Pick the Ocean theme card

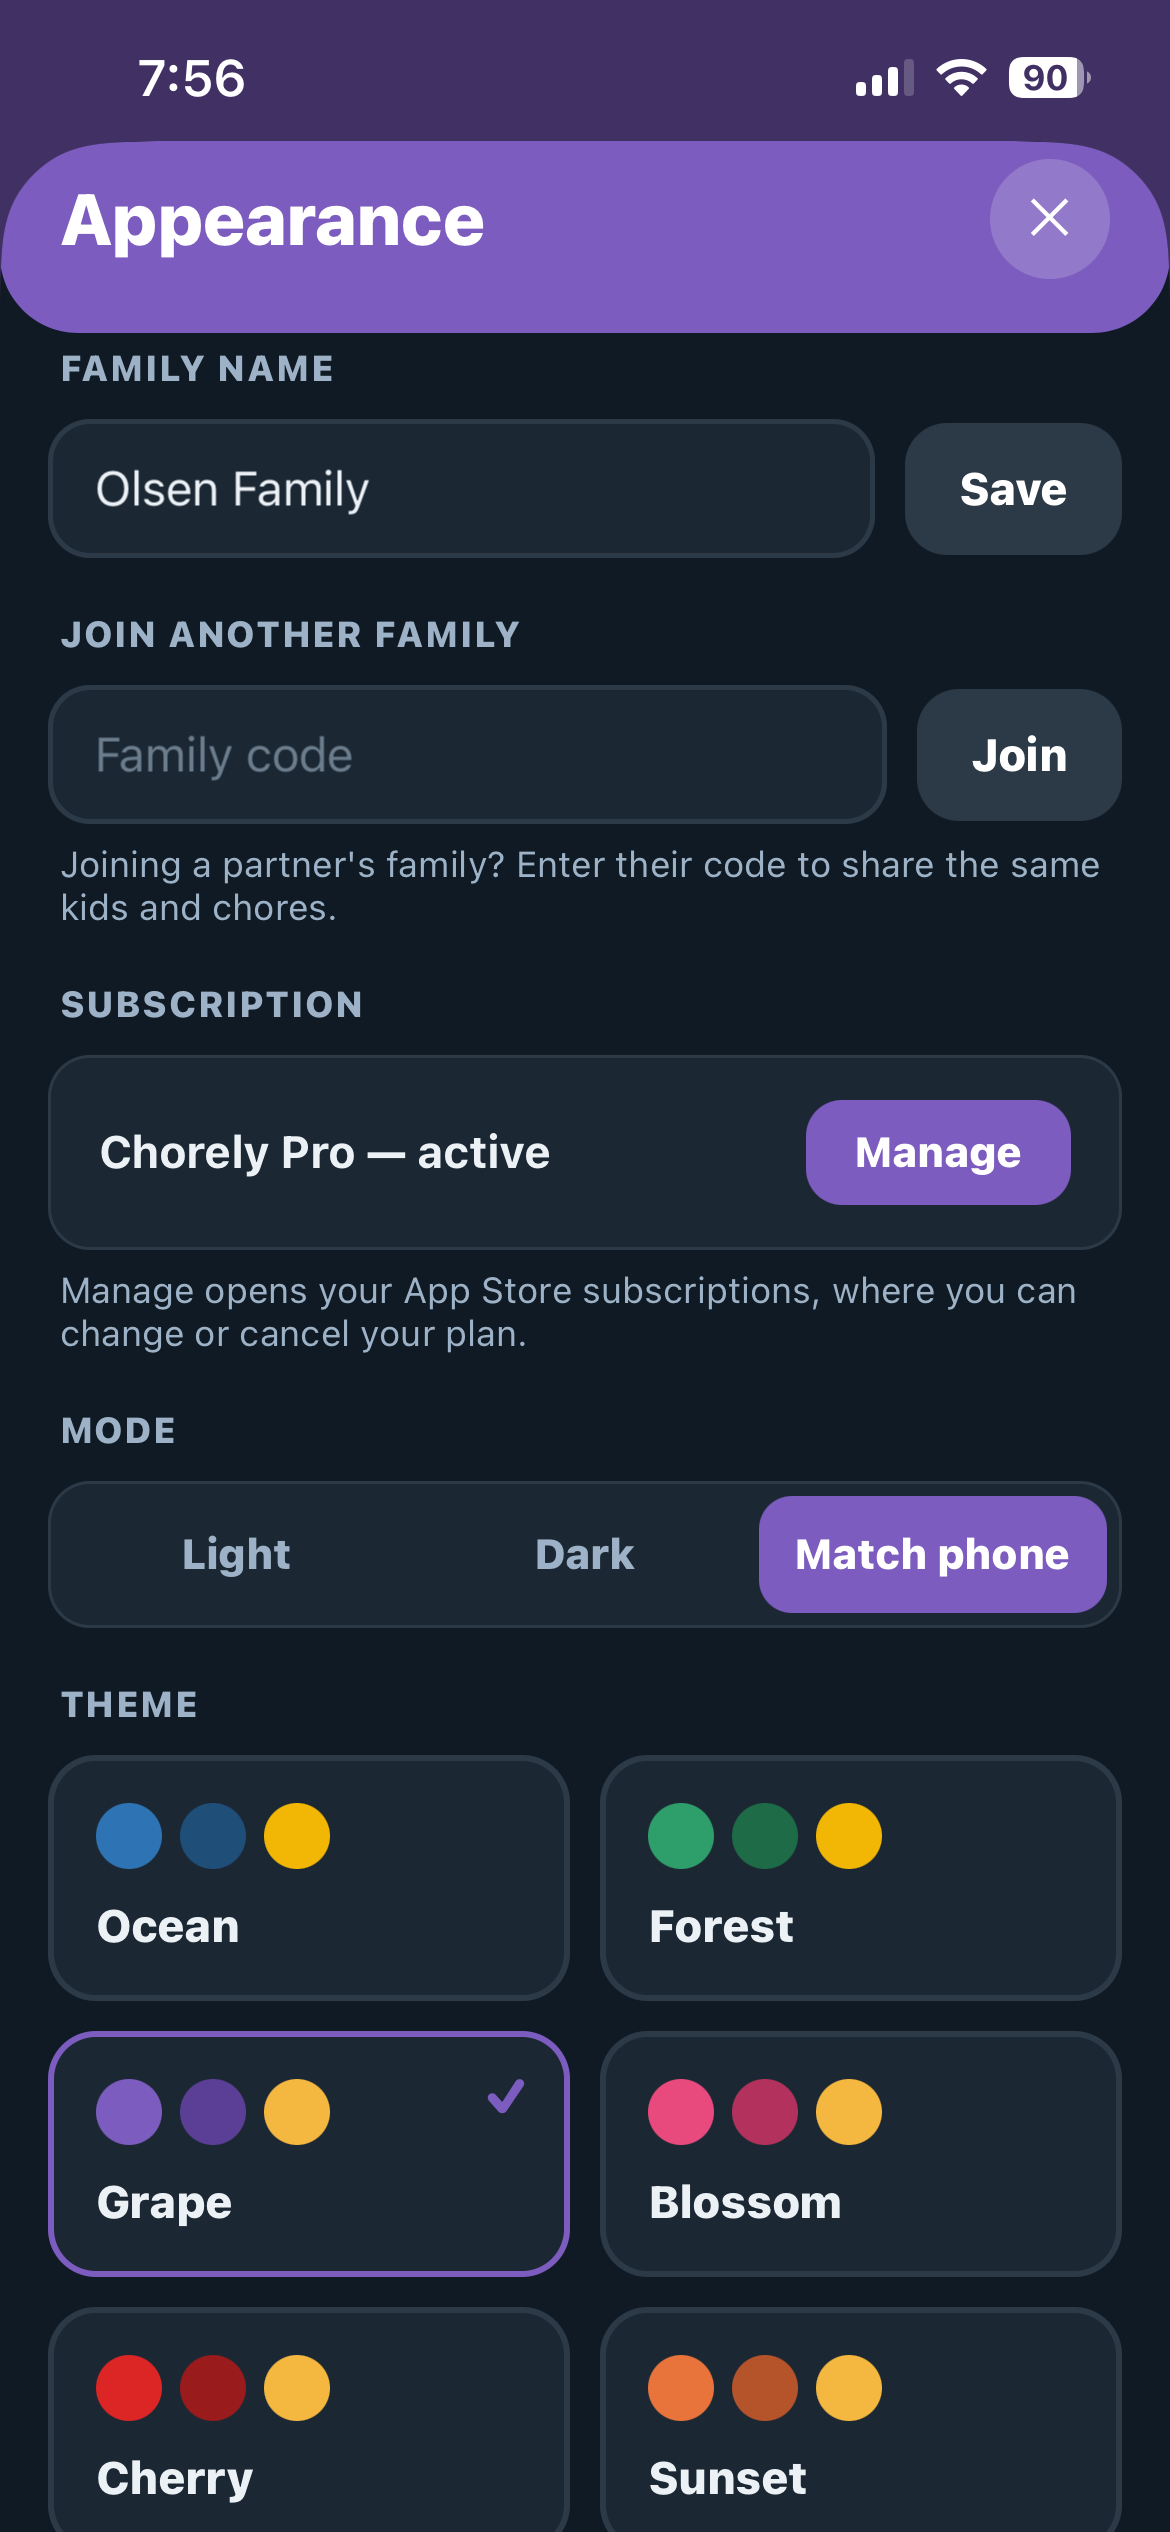309,1878
